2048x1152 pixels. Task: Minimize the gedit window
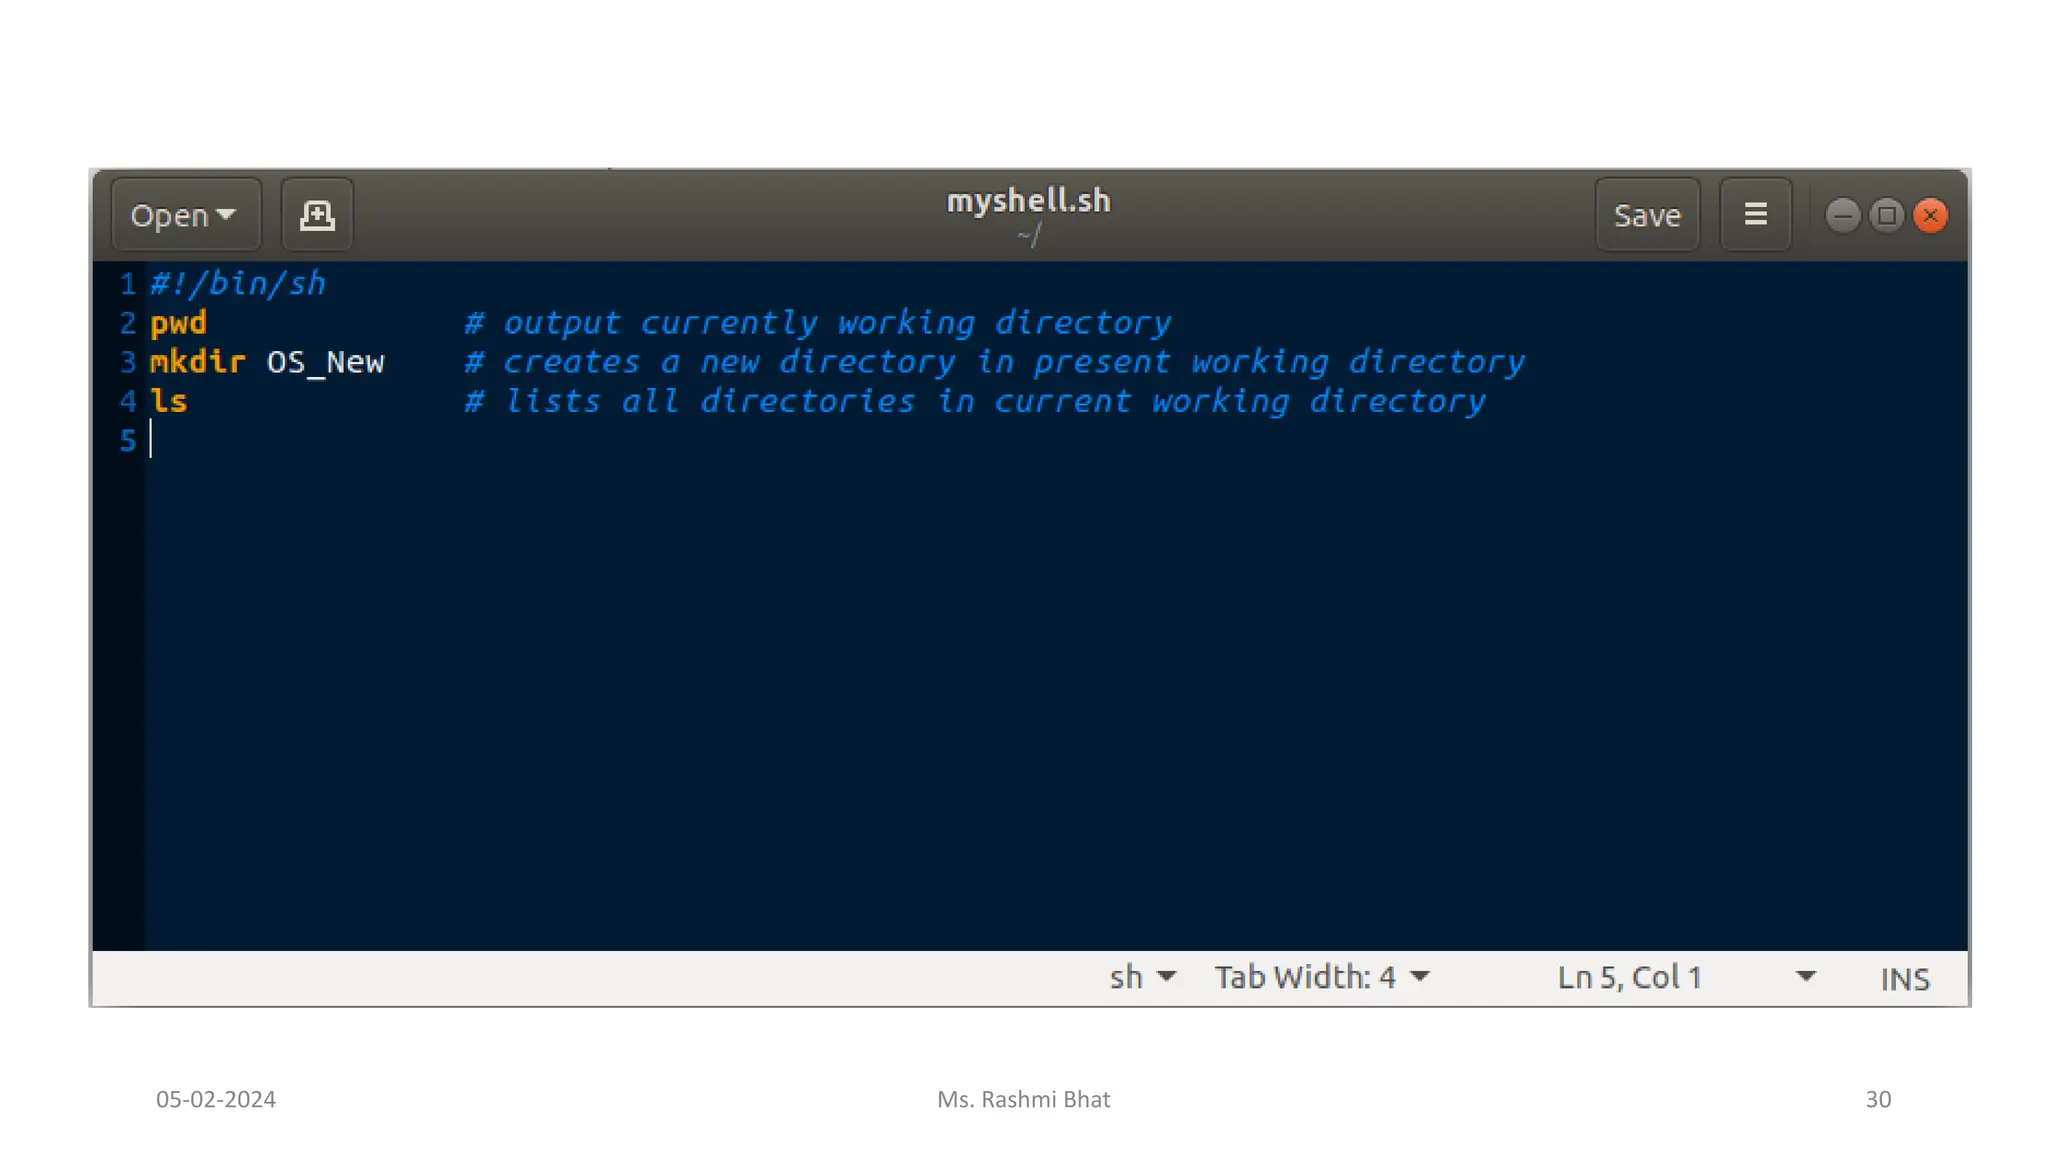point(1842,216)
